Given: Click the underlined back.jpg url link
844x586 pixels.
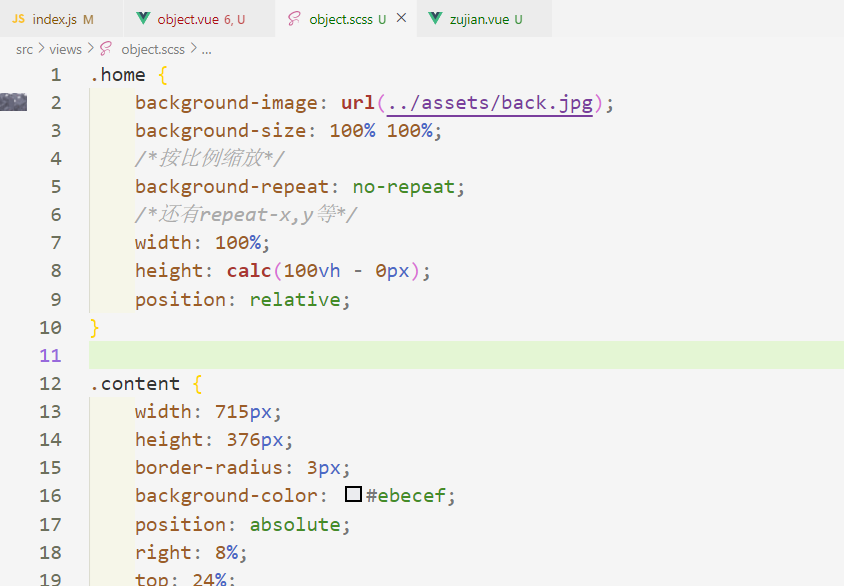Looking at the screenshot, I should point(489,102).
